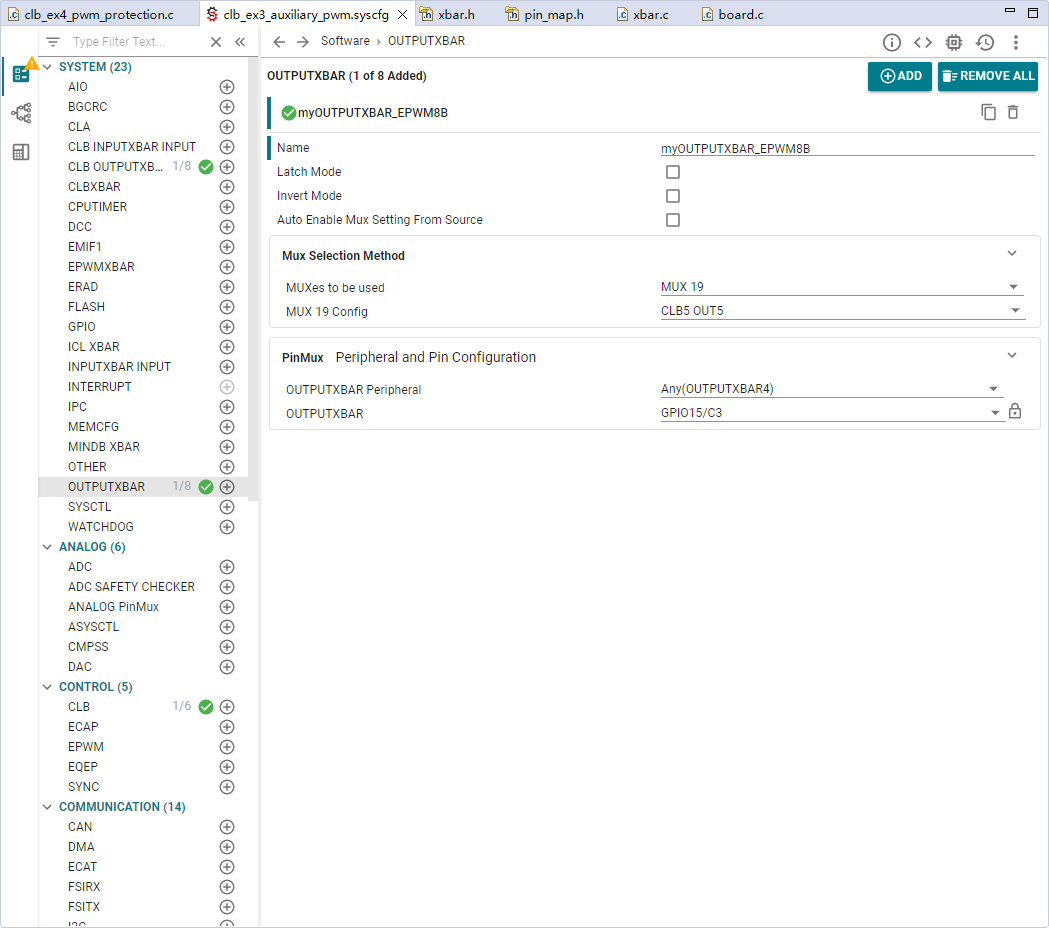Screen dimensions: 1049x928
Task: Collapse the CONTROL (5) category
Action: tap(47, 687)
